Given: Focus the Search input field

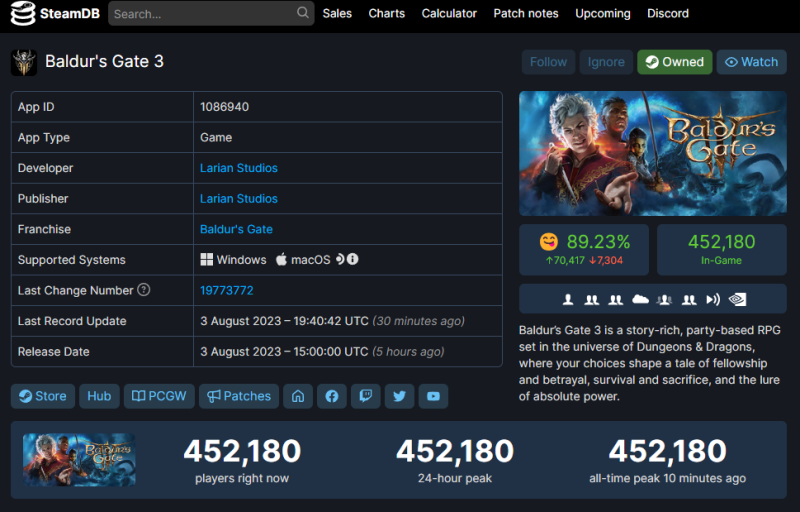Looking at the screenshot, I should [x=200, y=14].
